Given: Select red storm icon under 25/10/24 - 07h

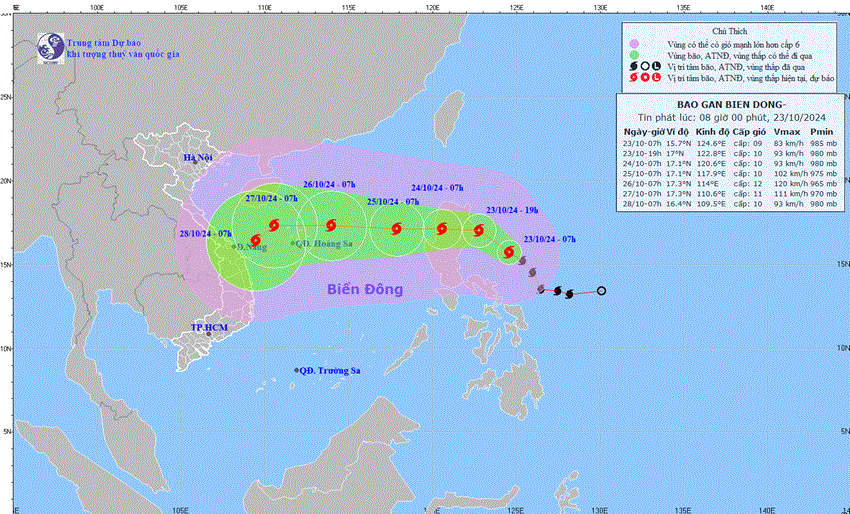Looking at the screenshot, I should (x=396, y=228).
